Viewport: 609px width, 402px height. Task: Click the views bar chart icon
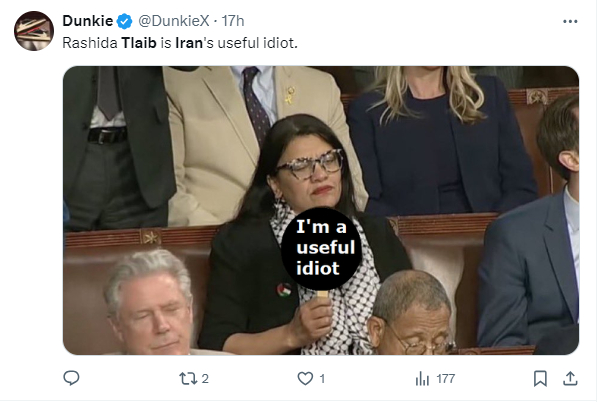(422, 379)
